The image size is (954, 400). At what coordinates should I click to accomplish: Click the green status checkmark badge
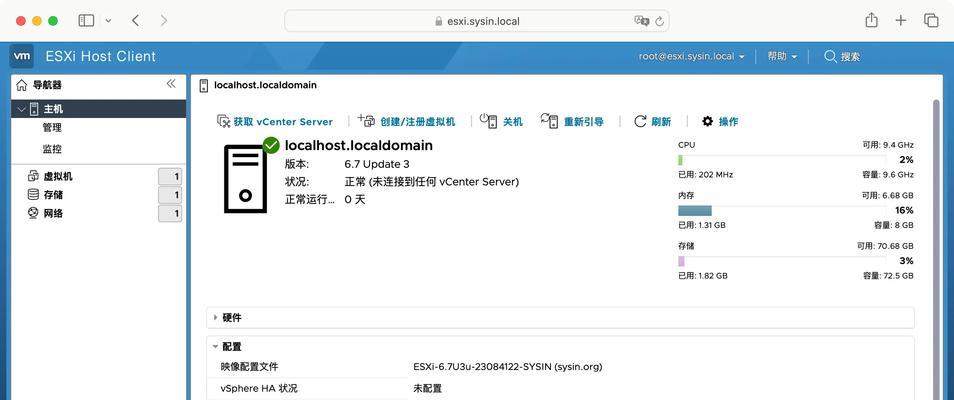[271, 146]
